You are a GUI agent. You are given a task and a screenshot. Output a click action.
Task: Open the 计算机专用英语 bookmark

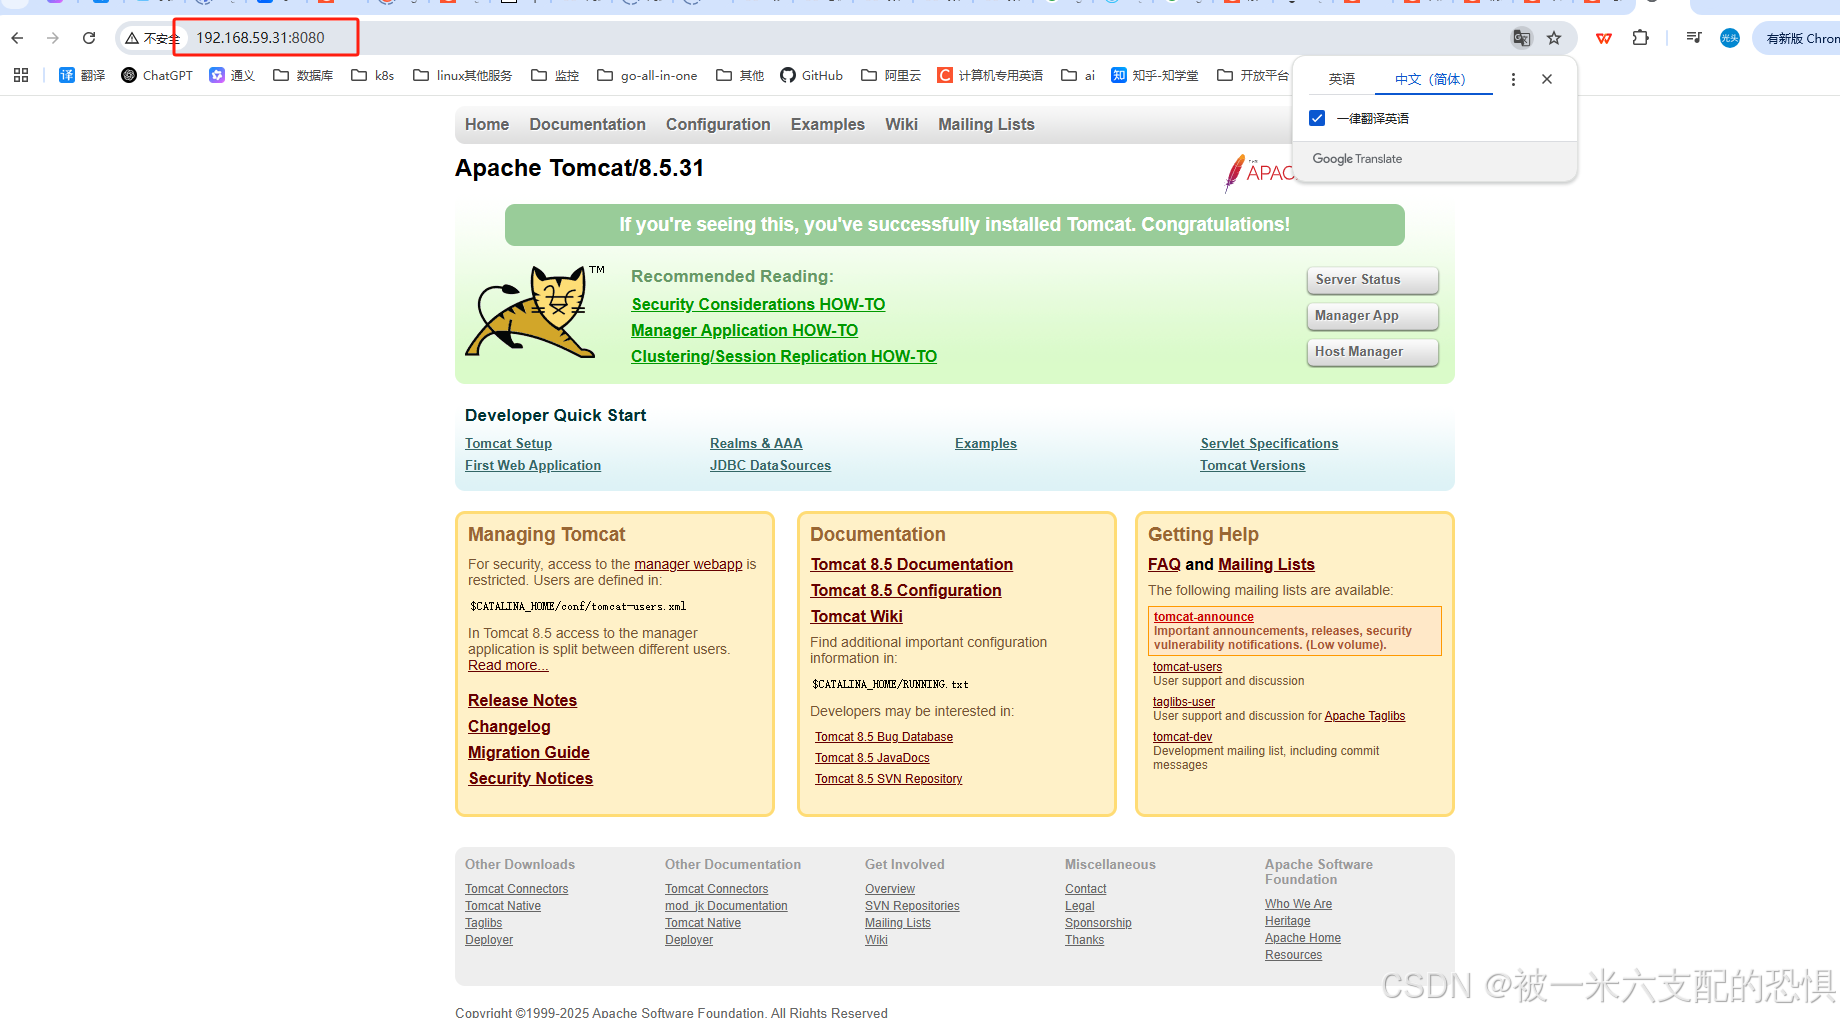990,75
